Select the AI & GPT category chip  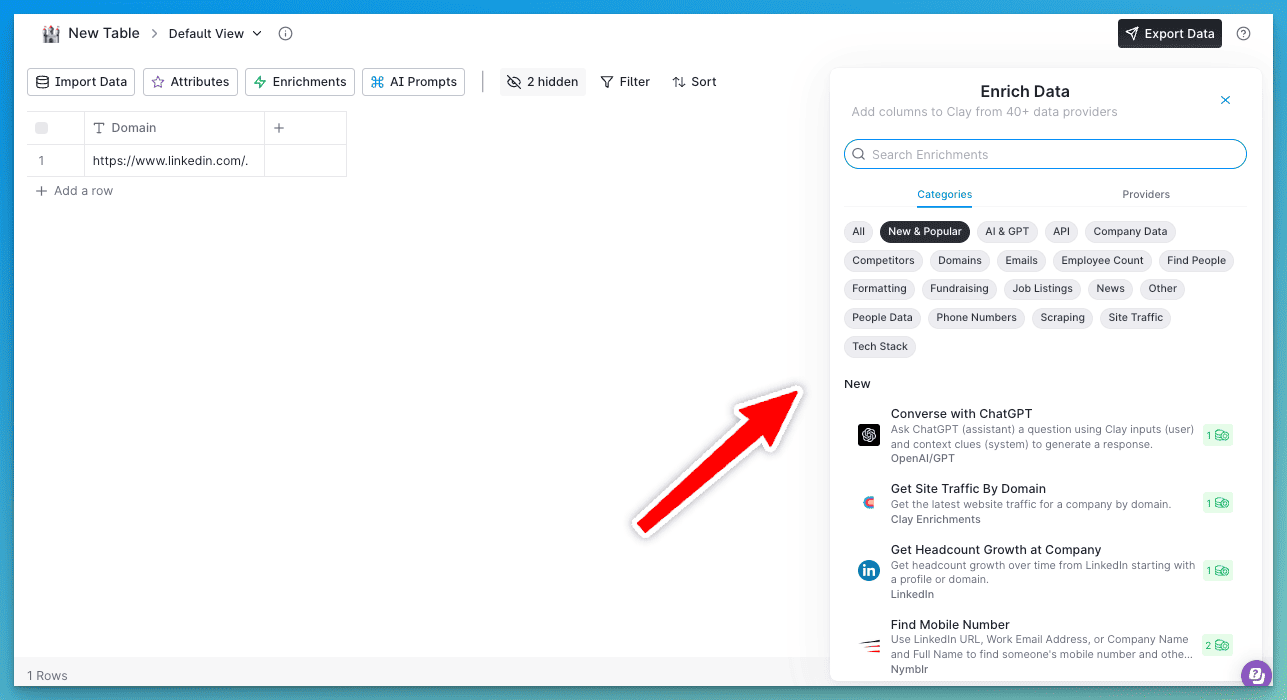tap(1006, 232)
